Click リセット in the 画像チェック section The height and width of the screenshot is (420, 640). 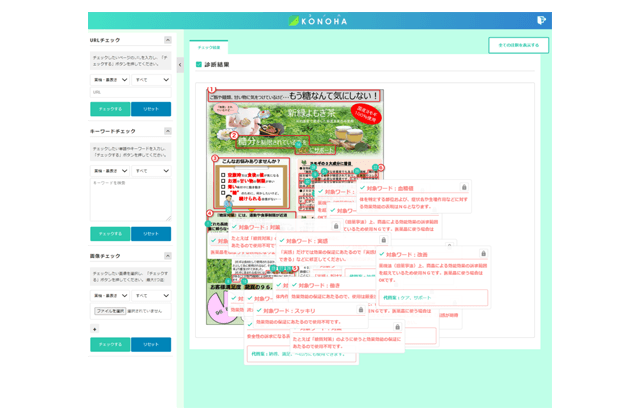coord(151,344)
